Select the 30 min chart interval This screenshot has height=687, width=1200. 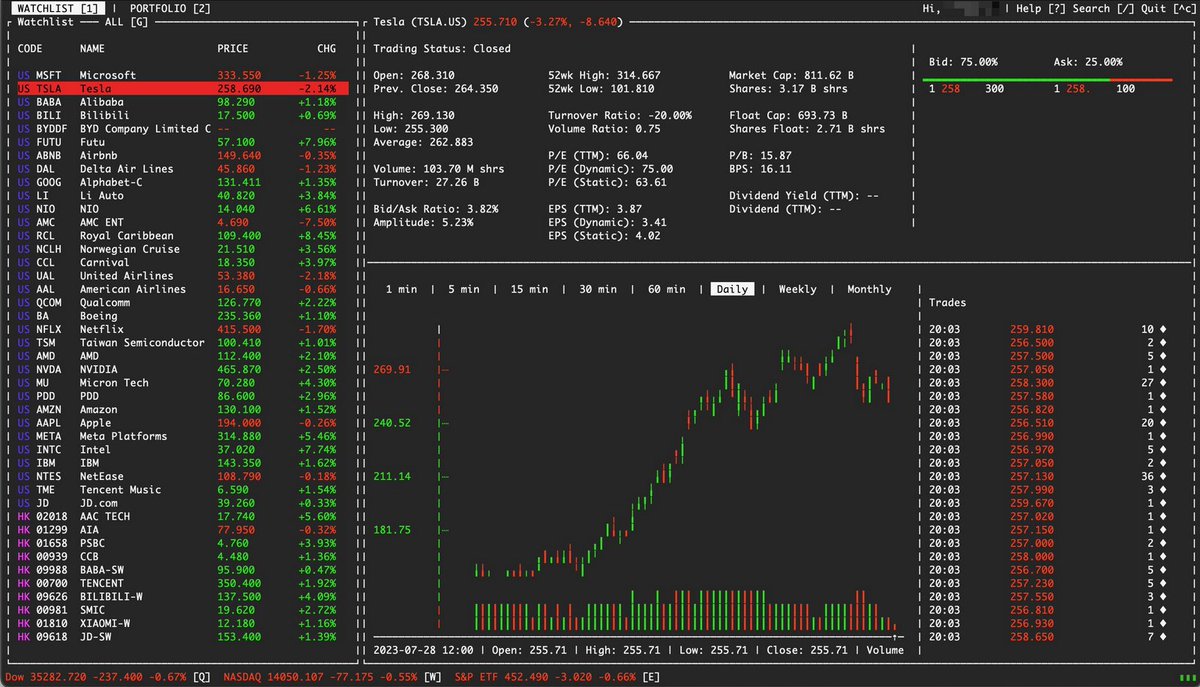coord(597,289)
